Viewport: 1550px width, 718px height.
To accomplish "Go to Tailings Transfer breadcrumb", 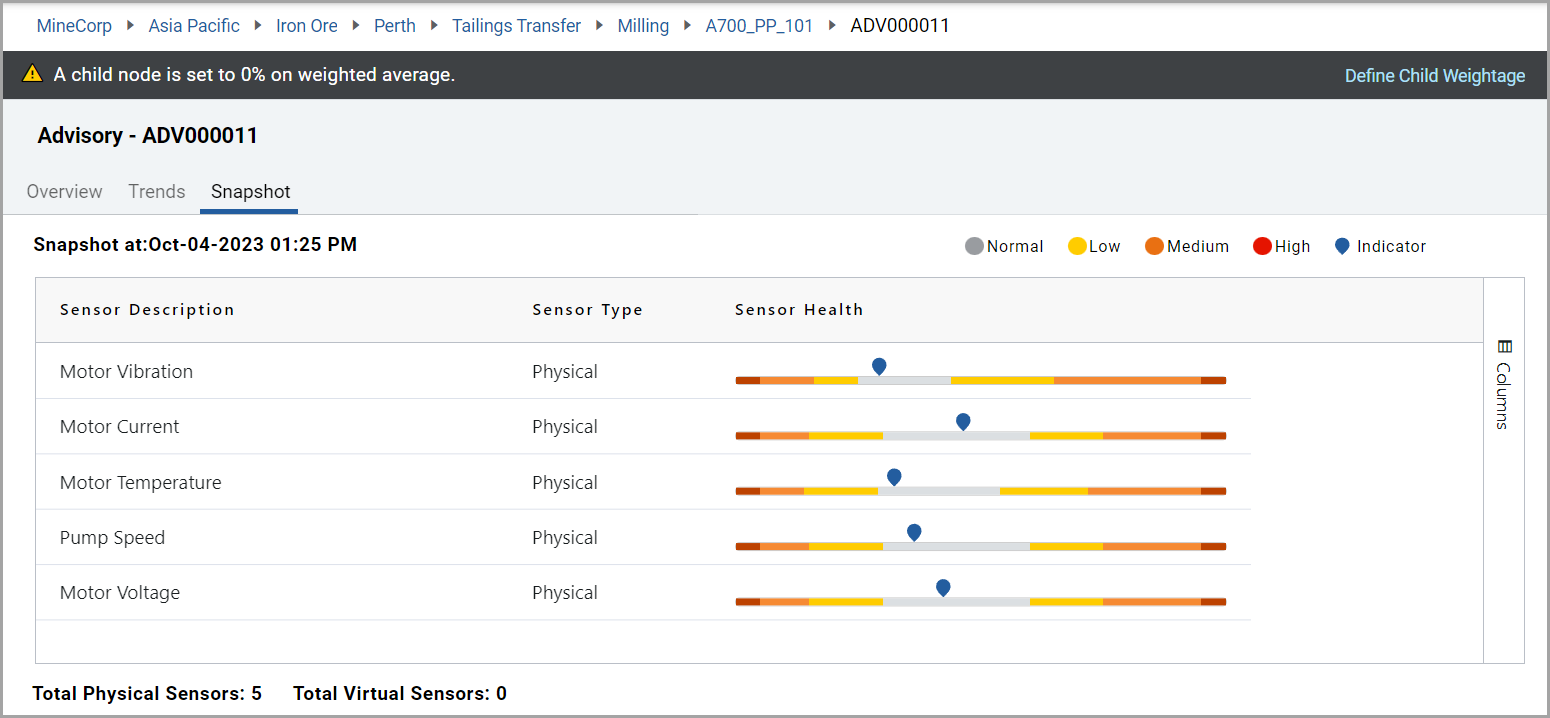I will point(516,26).
